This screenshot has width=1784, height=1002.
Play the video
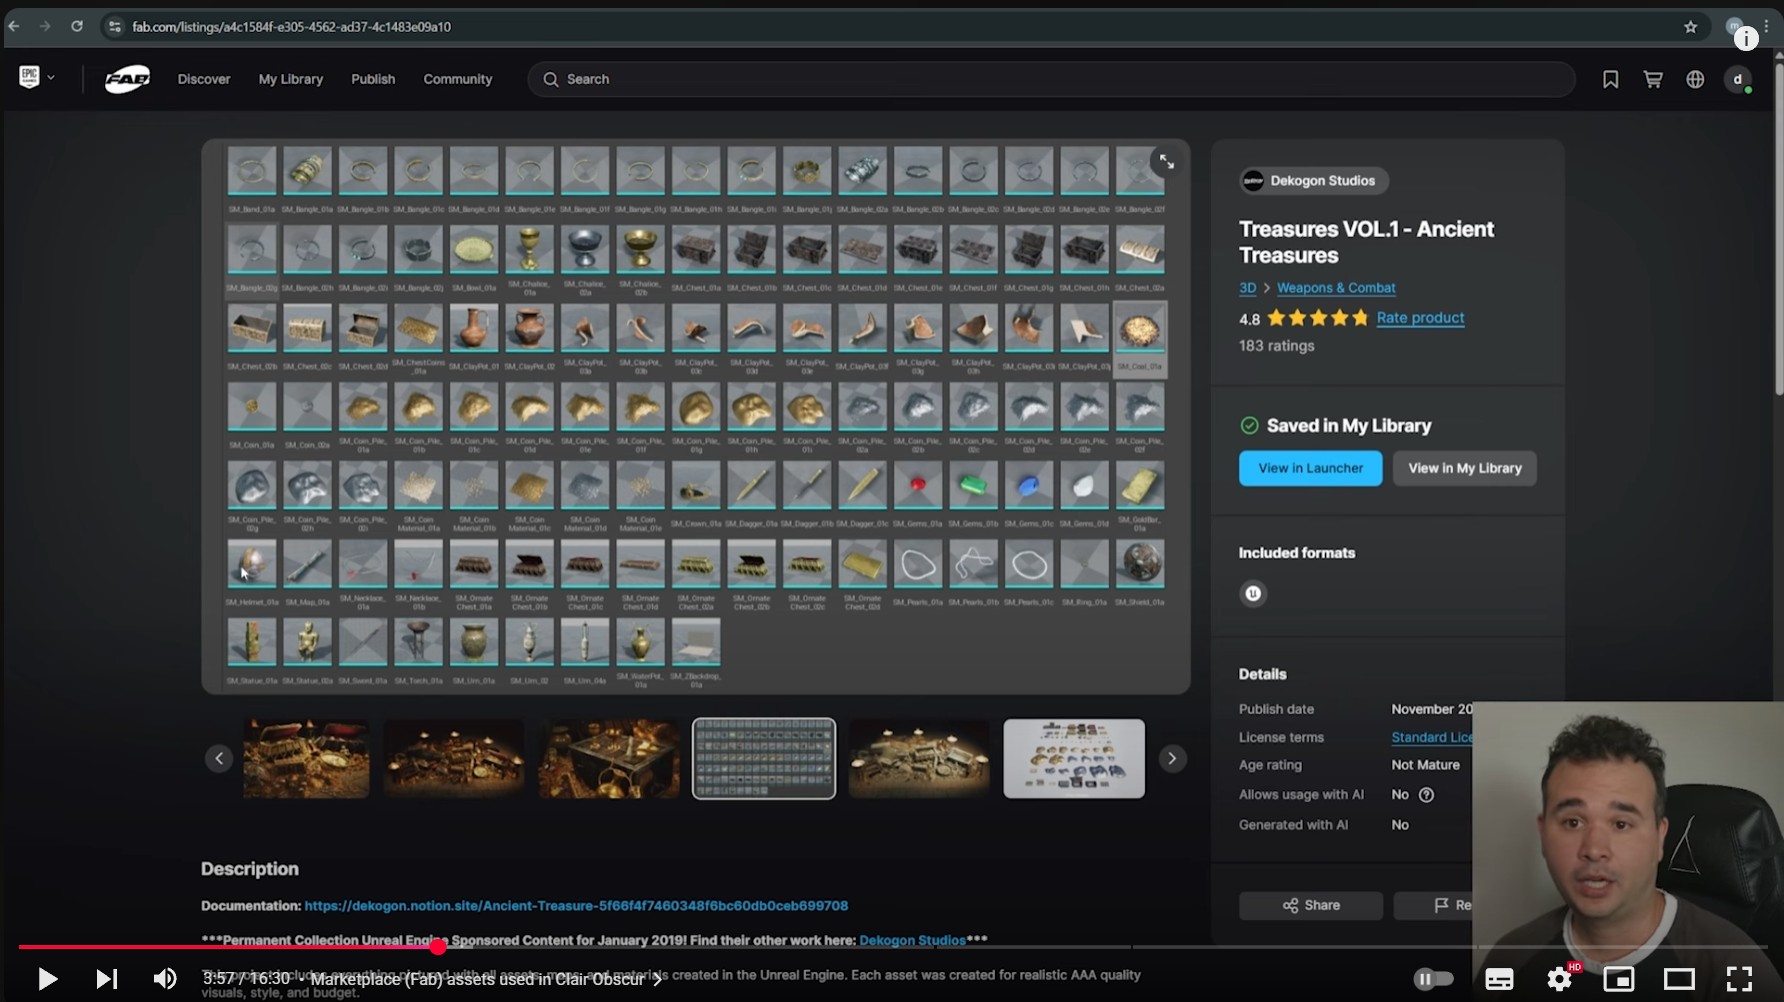(x=46, y=979)
